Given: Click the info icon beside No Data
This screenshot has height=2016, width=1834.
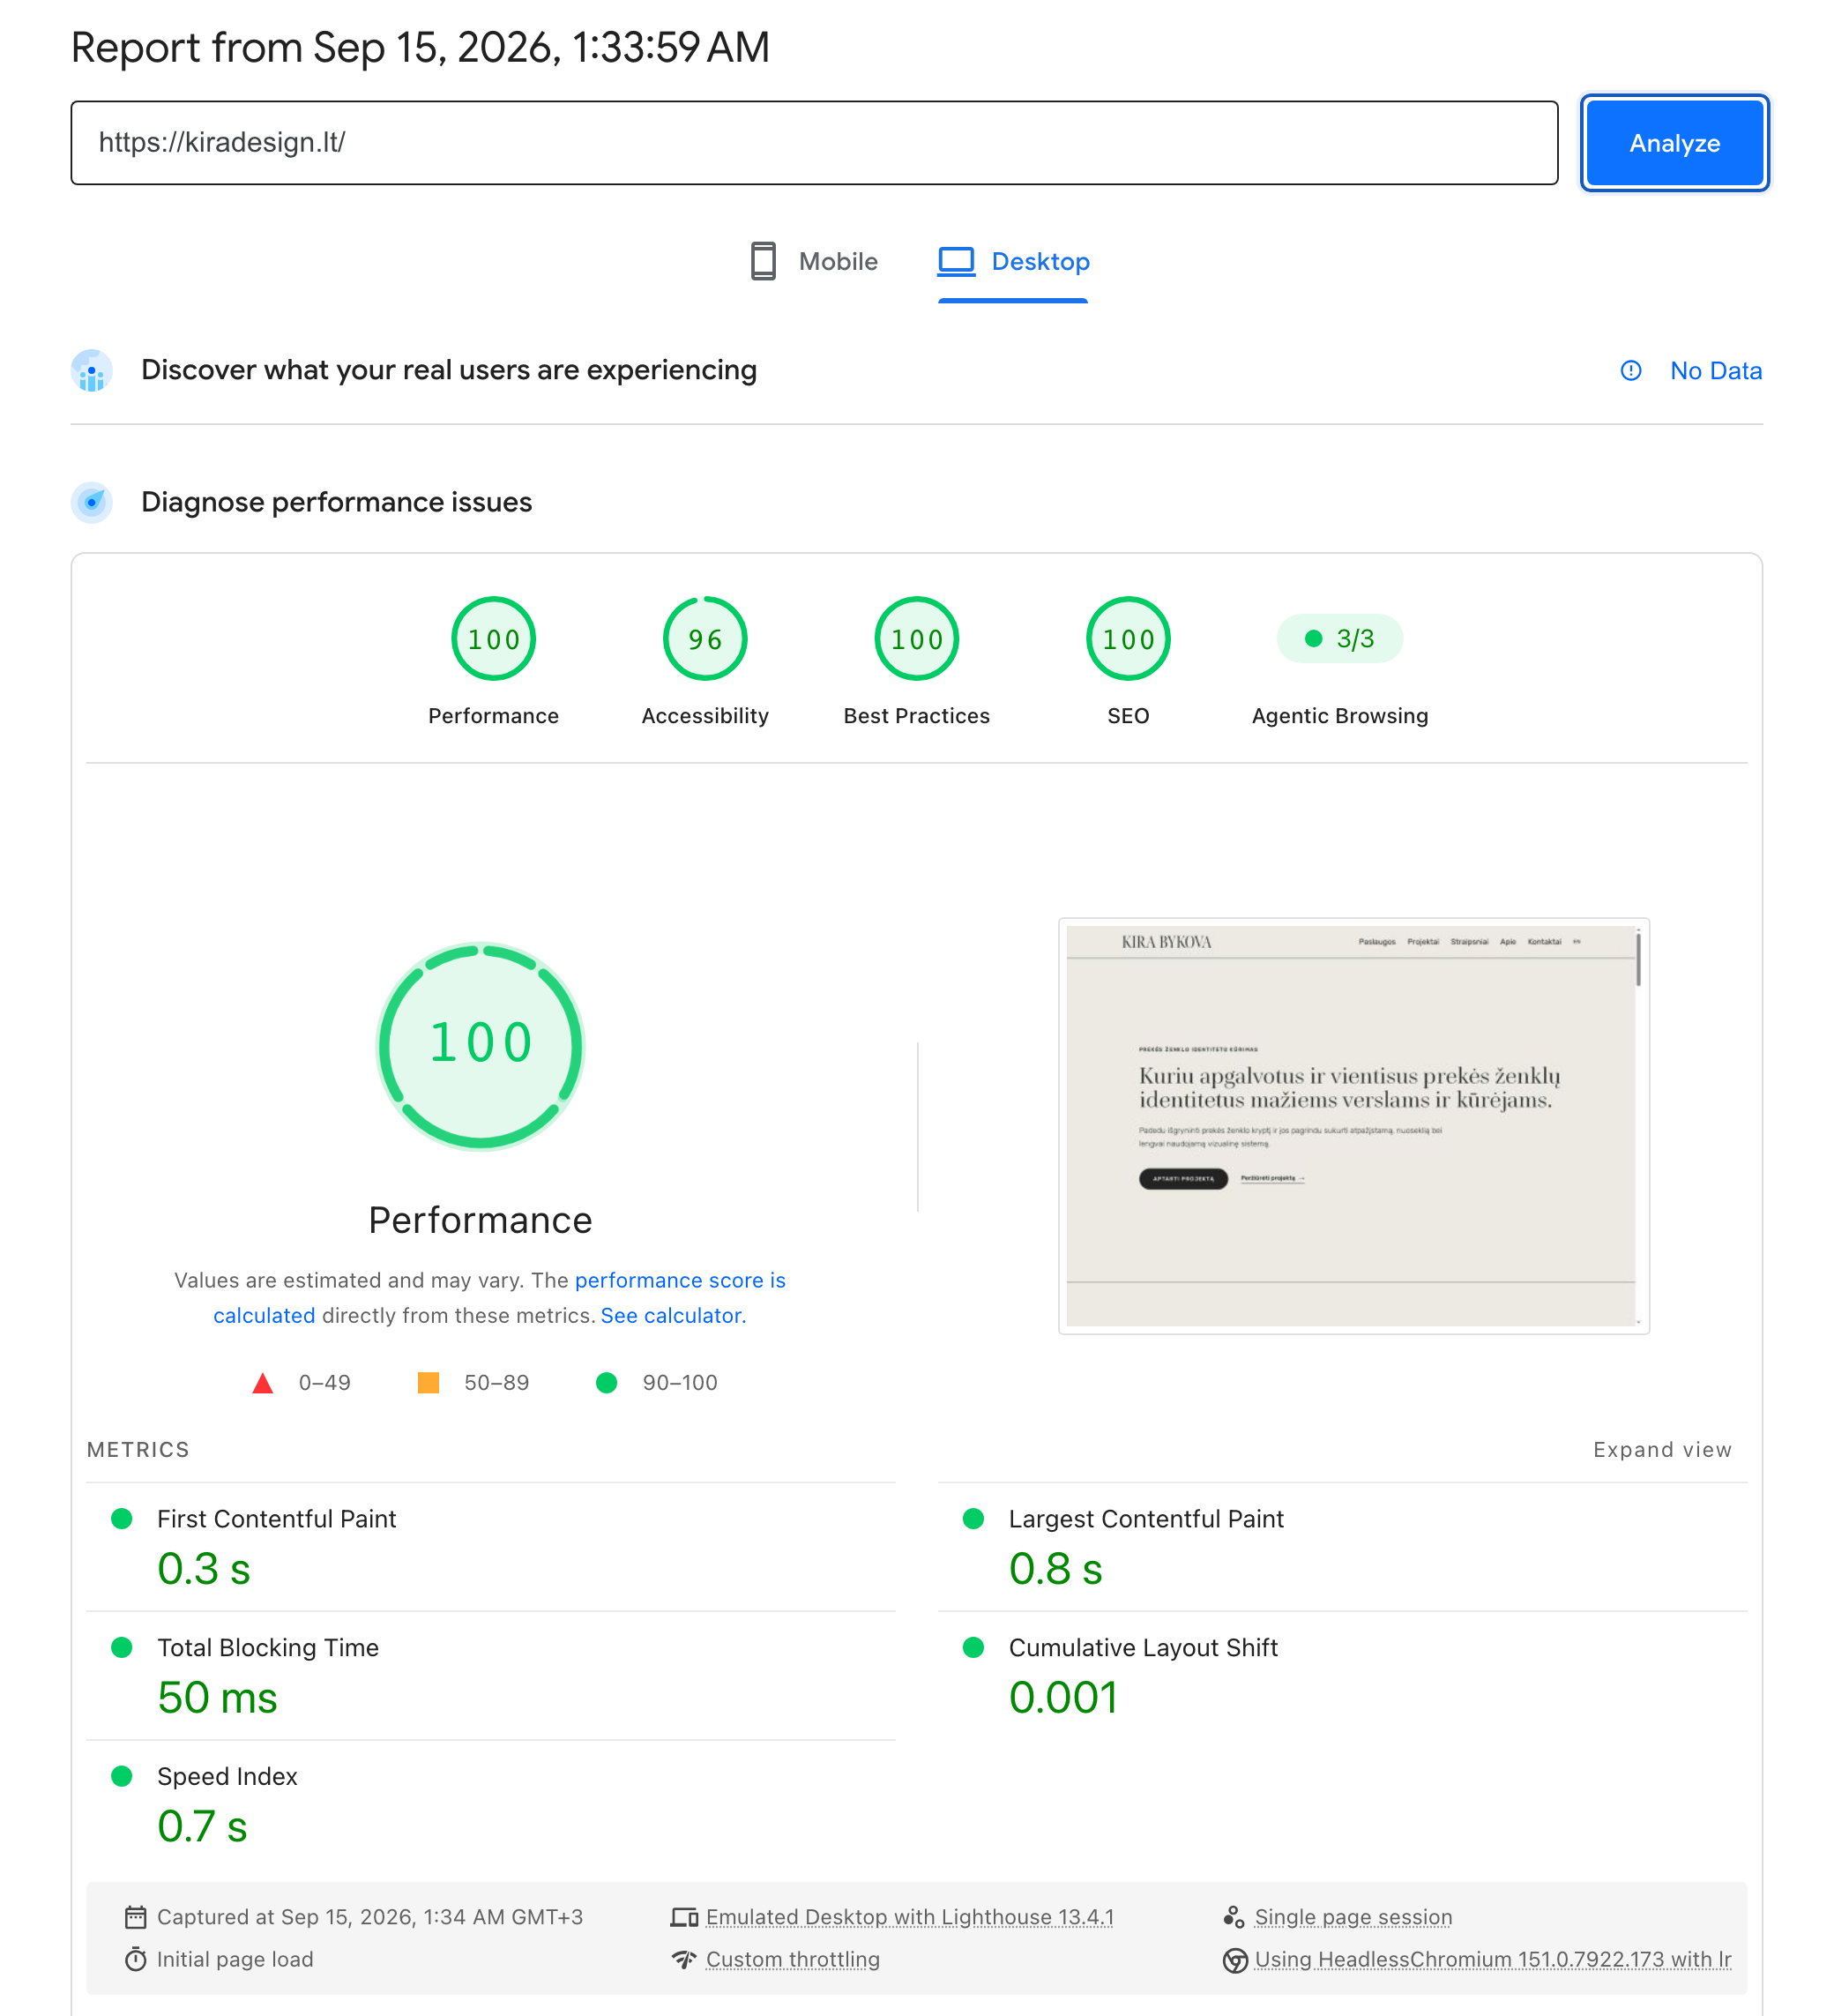Looking at the screenshot, I should 1630,371.
